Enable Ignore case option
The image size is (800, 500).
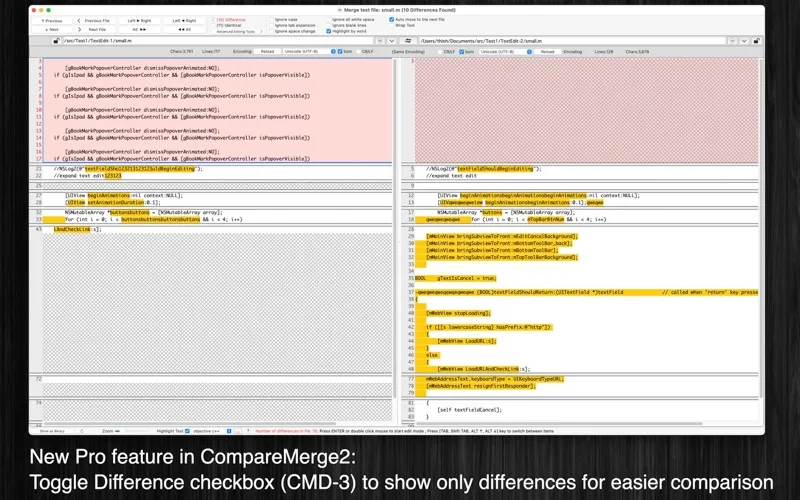(x=272, y=19)
